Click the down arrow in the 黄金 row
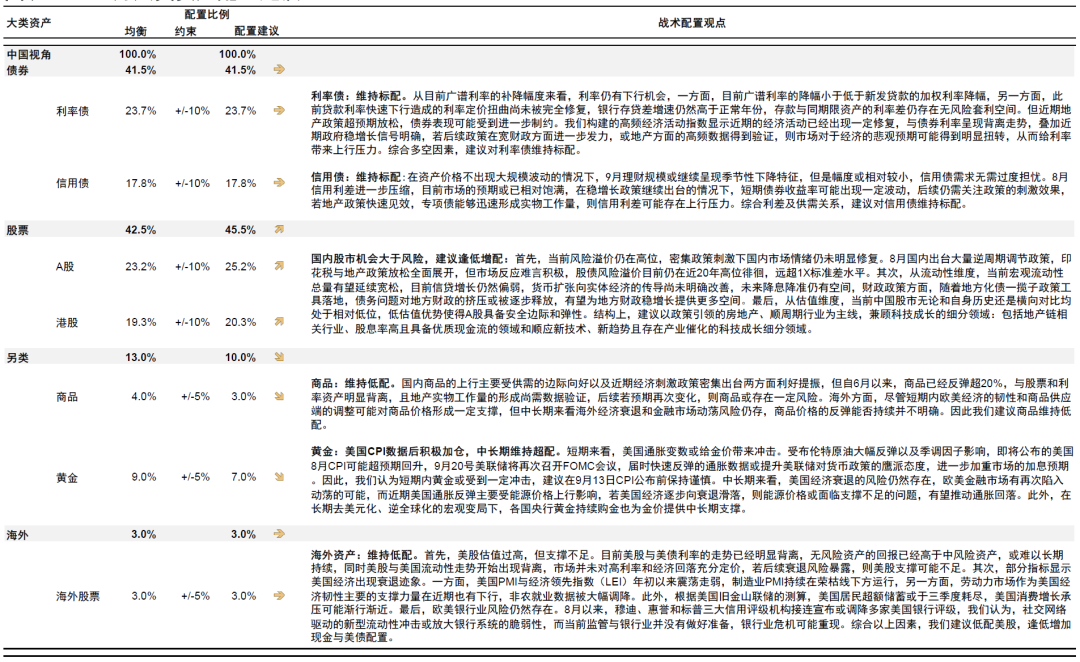Image resolution: width=1080 pixels, height=662 pixels. pos(279,477)
